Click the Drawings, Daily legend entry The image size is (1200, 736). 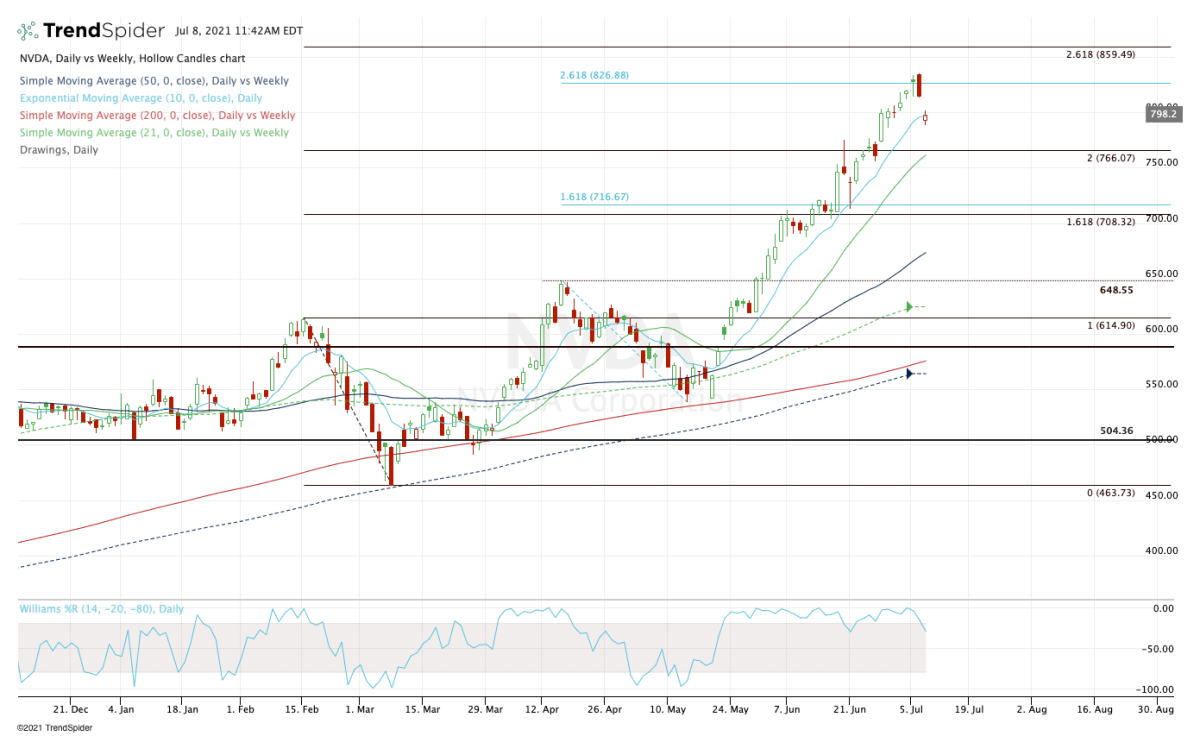pos(58,150)
